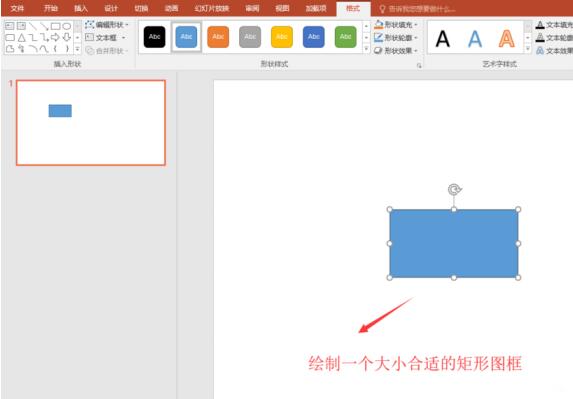The width and height of the screenshot is (573, 399).
Task: Apply the gray Abc shape style
Action: (x=250, y=37)
